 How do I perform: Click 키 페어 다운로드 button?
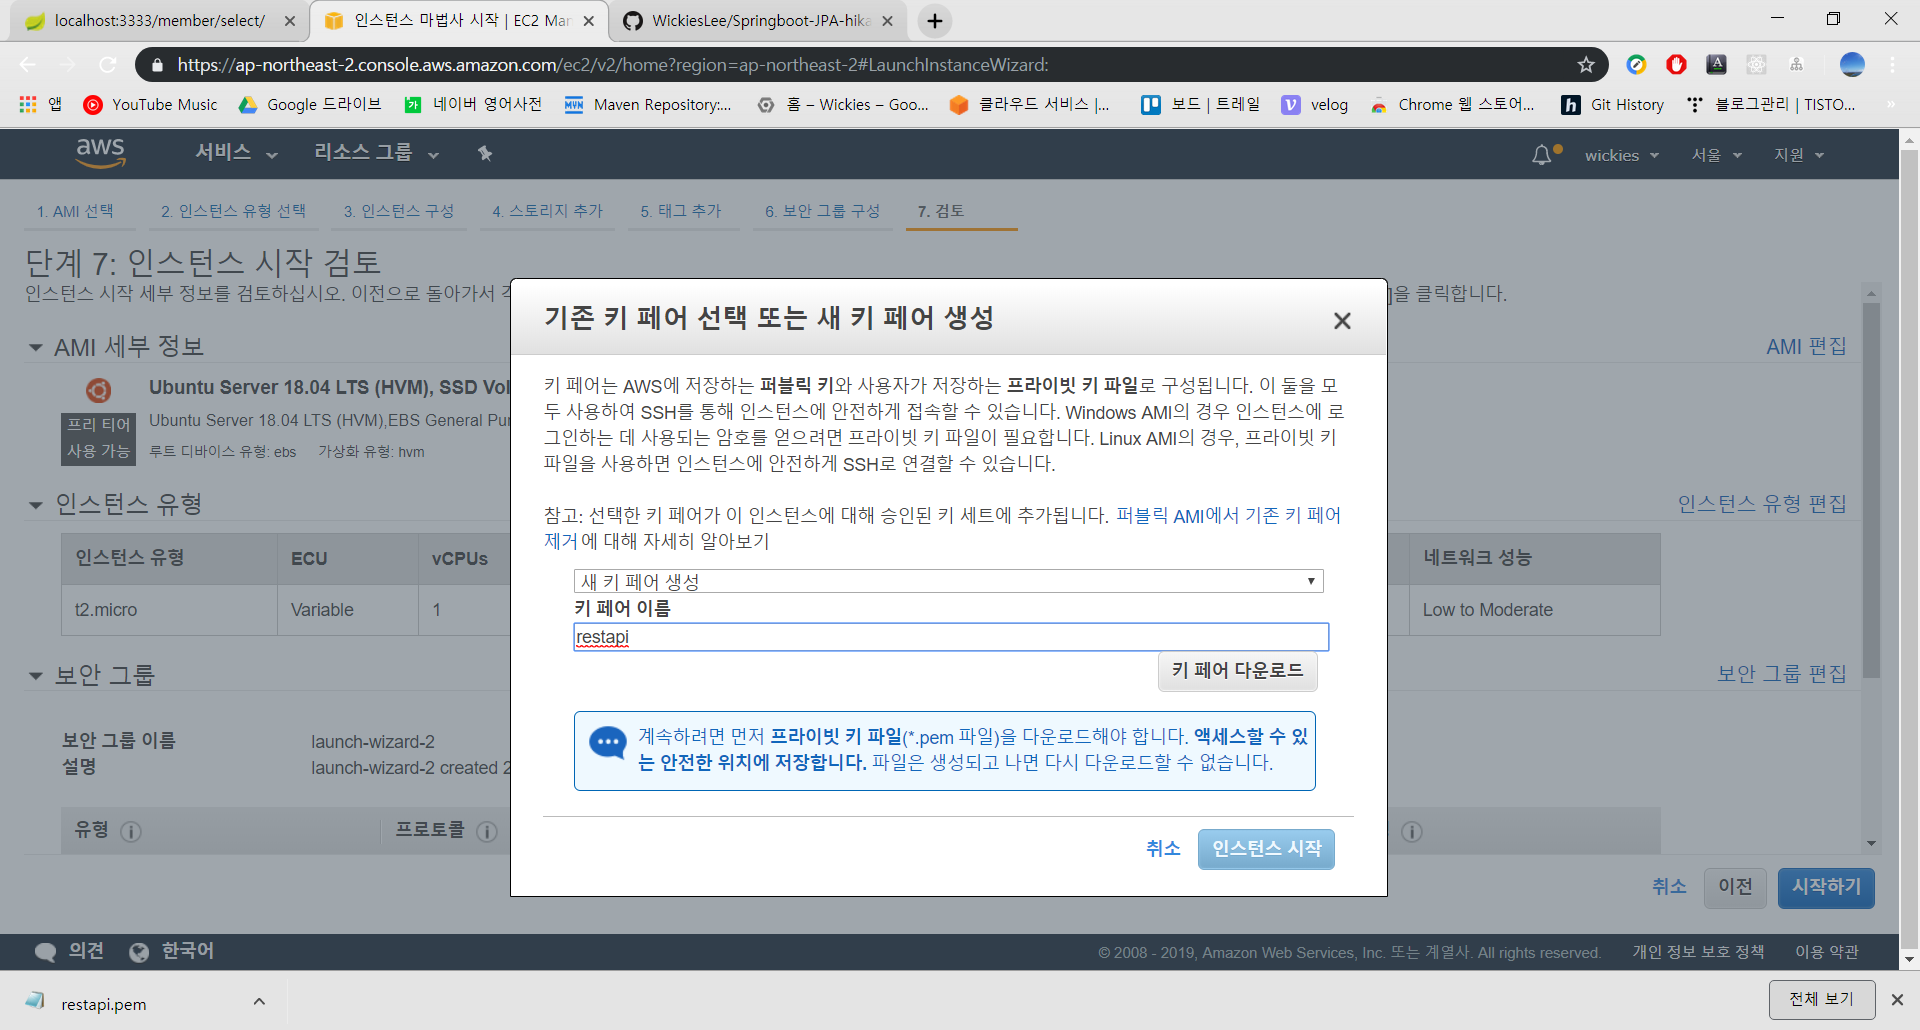tap(1237, 671)
